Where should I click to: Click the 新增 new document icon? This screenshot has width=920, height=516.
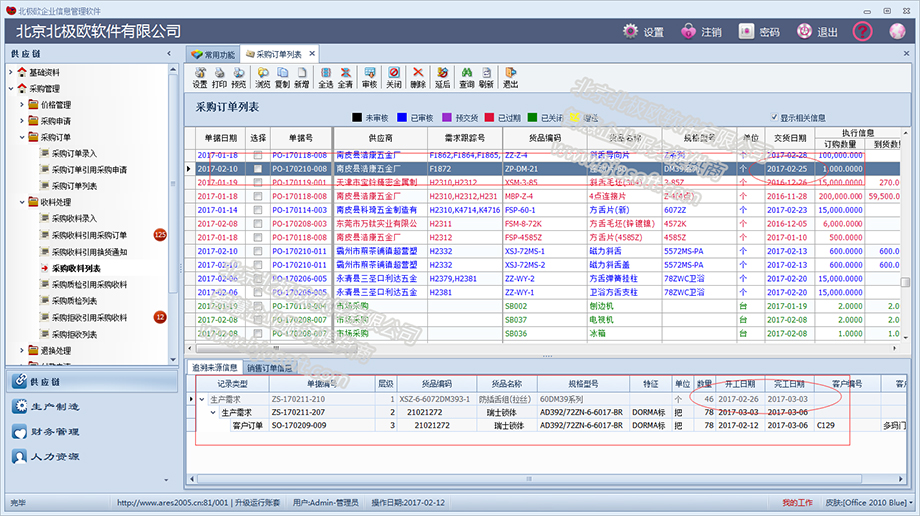click(302, 77)
